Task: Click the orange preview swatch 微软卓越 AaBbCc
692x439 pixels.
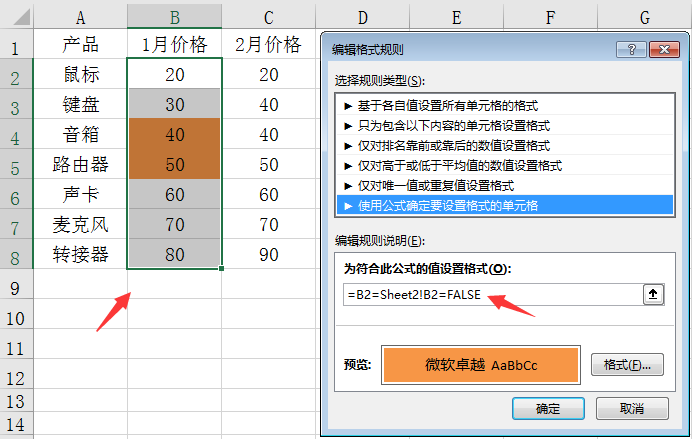Action: (481, 365)
